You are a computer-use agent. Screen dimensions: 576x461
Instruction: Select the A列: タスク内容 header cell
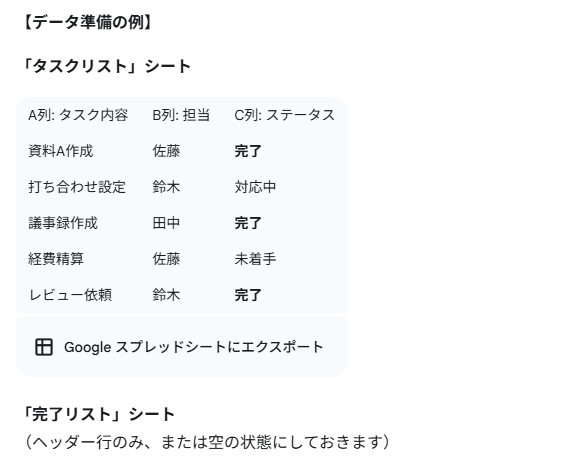click(78, 115)
